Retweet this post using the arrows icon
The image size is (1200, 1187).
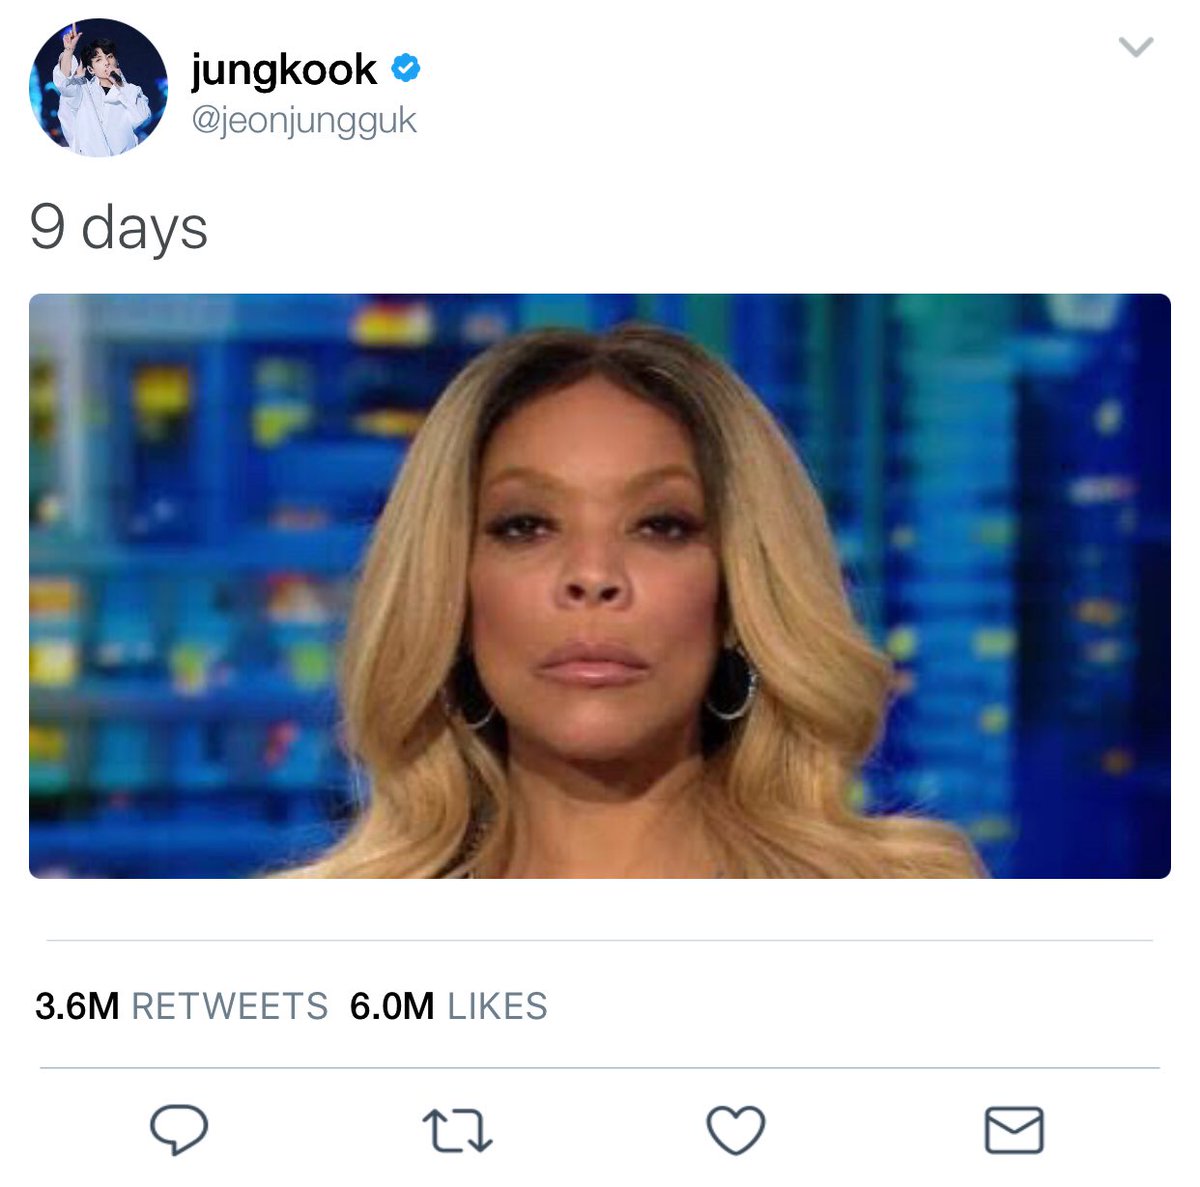coord(457,1132)
